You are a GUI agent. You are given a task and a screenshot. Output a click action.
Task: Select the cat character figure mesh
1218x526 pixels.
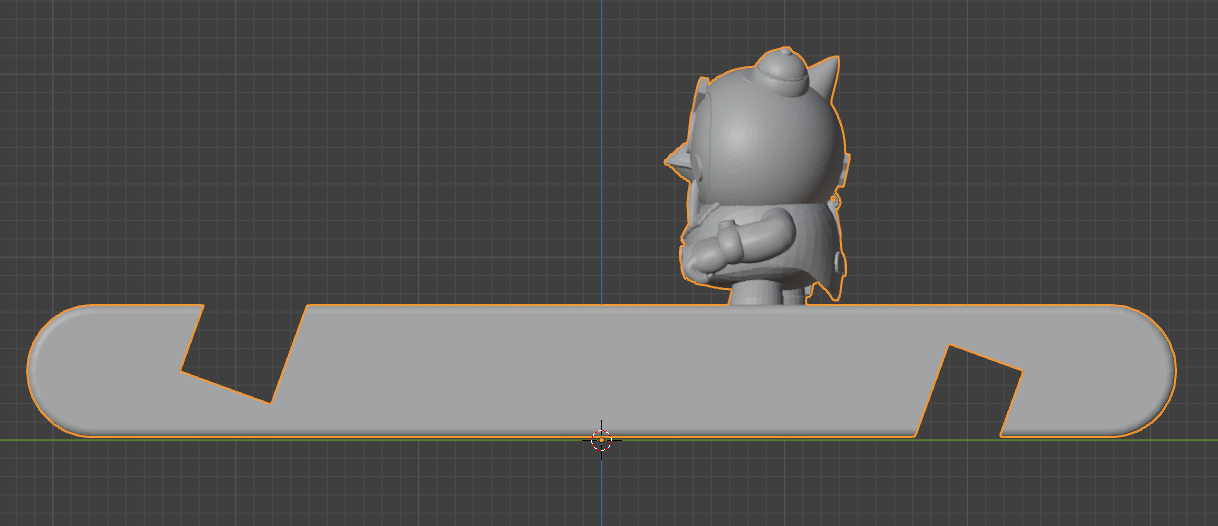tap(758, 175)
